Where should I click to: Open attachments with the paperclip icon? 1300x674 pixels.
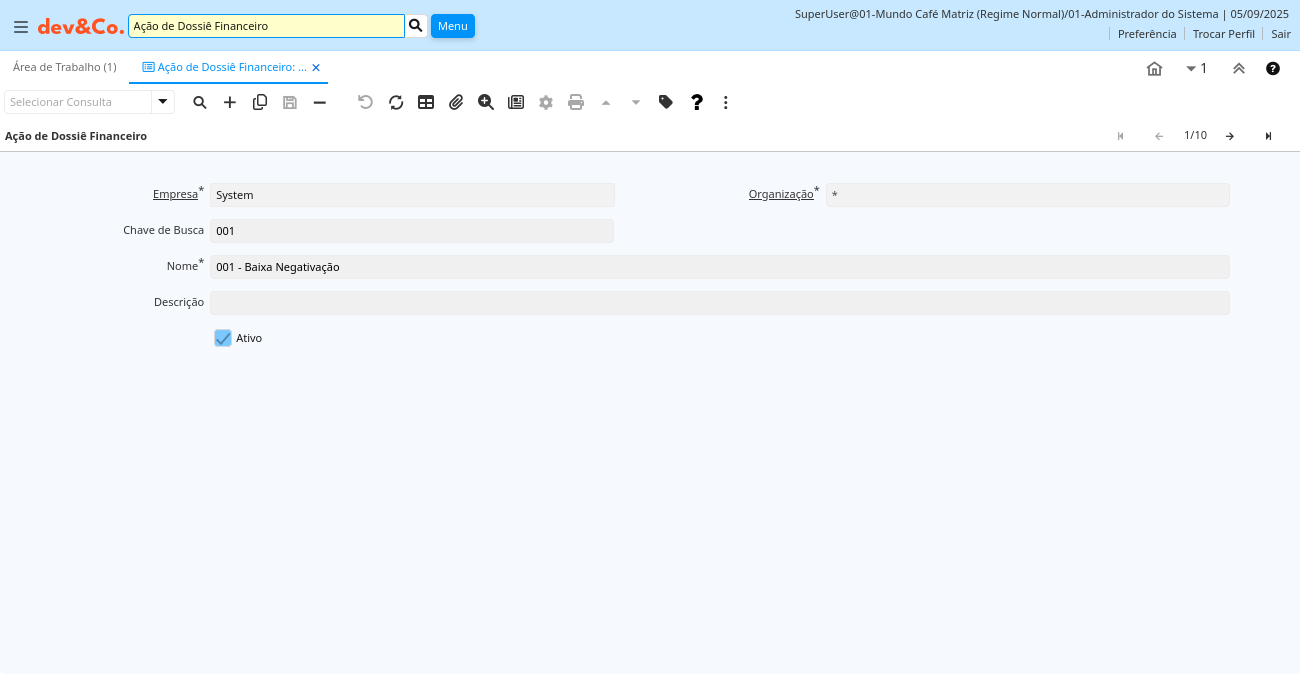(456, 102)
